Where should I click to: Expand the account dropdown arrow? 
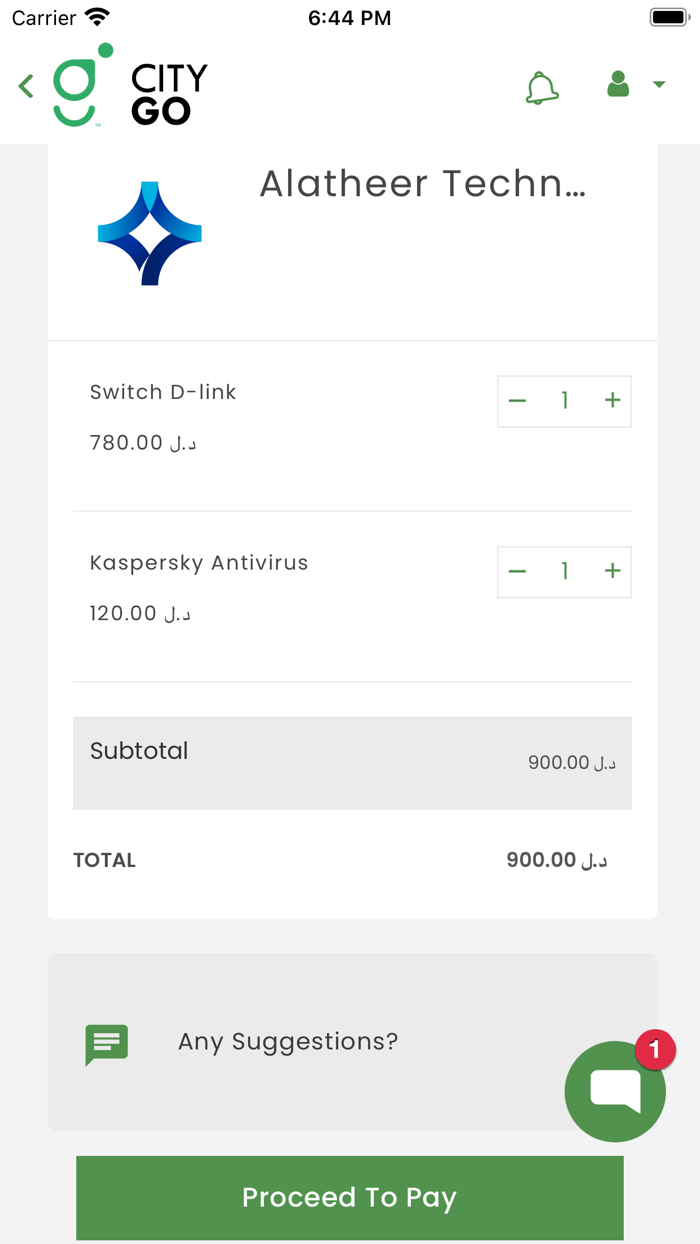point(659,85)
